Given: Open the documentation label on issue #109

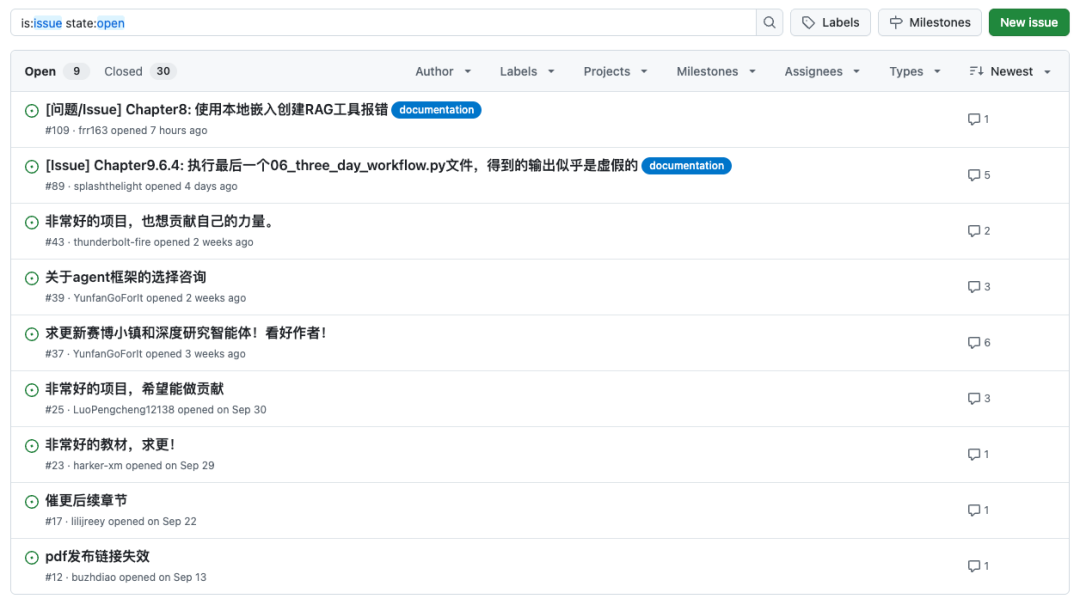Looking at the screenshot, I should click(x=436, y=110).
